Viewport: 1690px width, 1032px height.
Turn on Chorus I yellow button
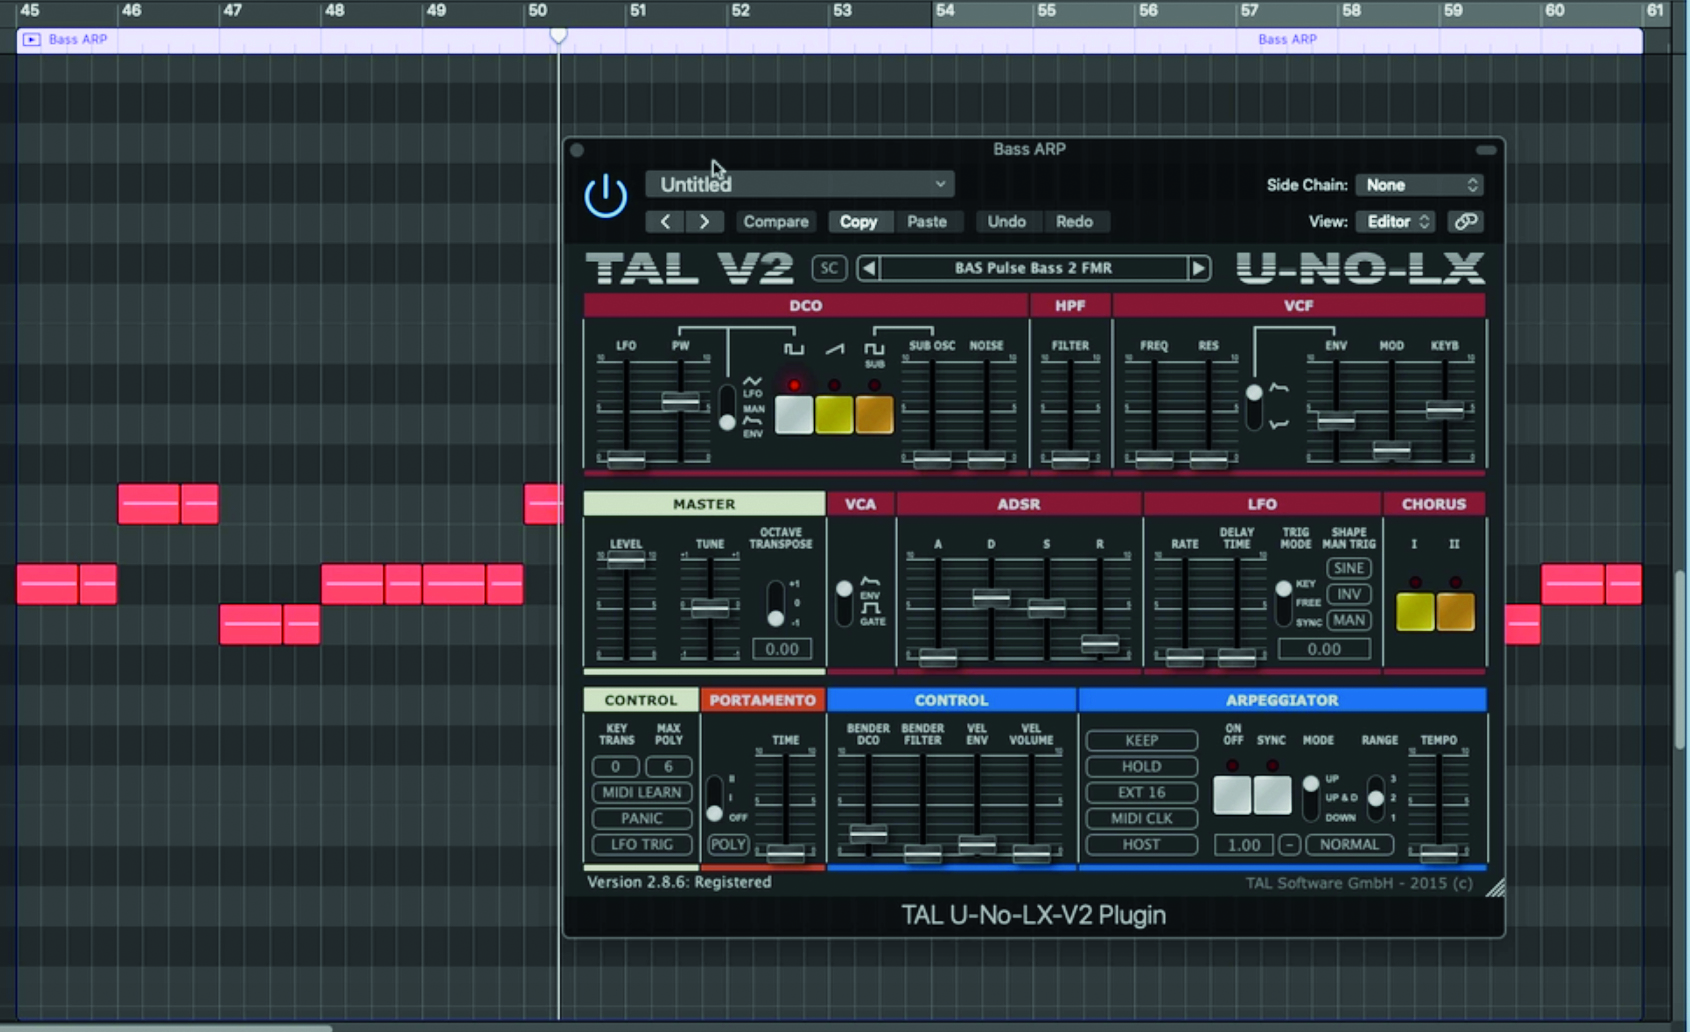1415,612
